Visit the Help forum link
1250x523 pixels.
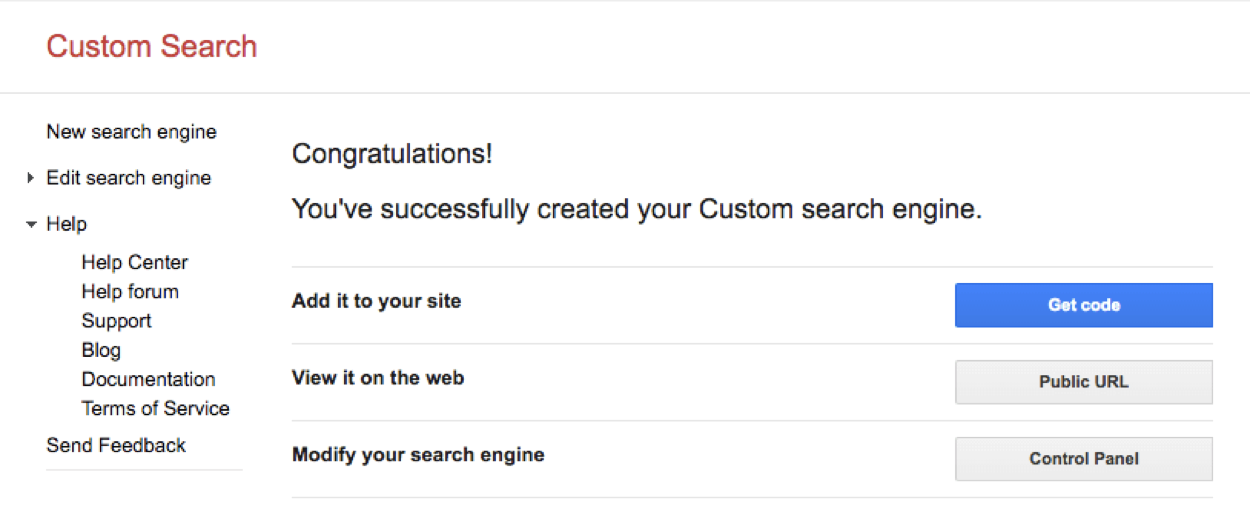(x=130, y=291)
